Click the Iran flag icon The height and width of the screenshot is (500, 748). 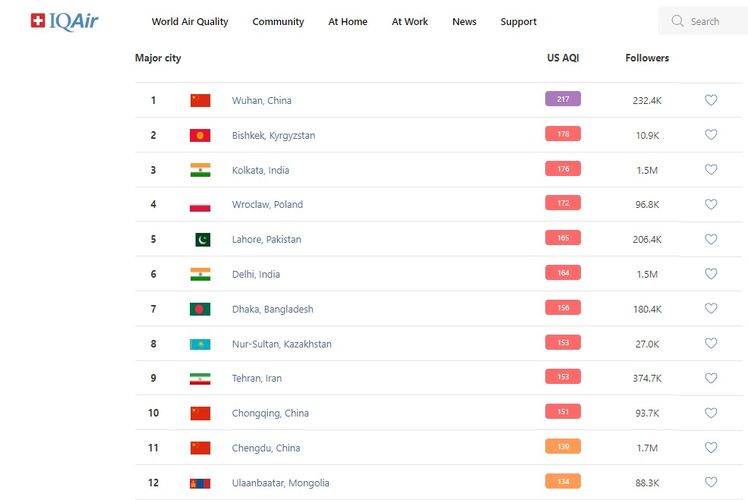click(200, 379)
